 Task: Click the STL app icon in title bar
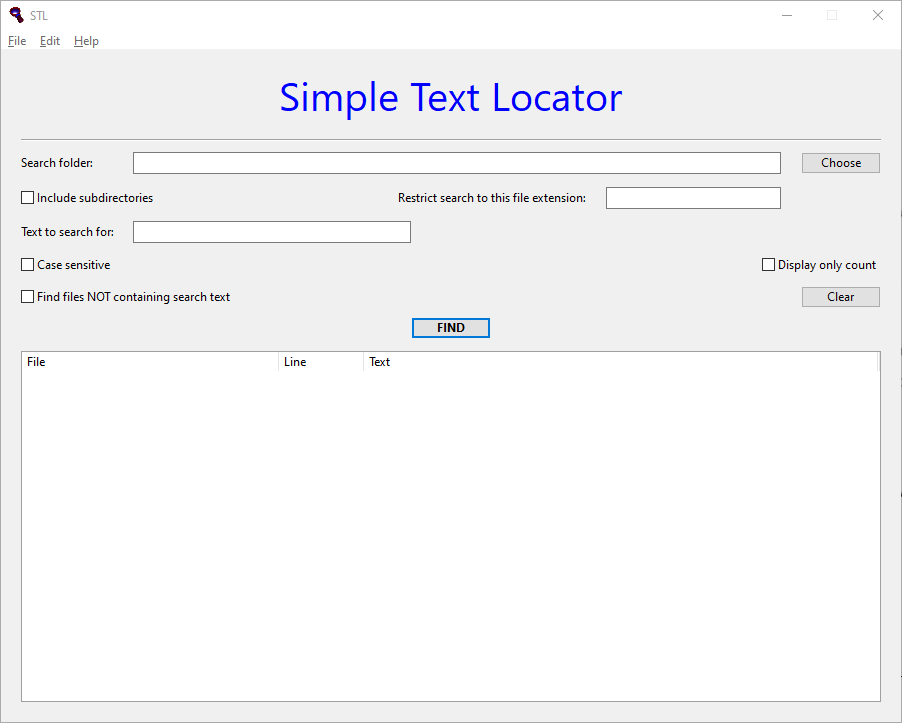pyautogui.click(x=16, y=15)
